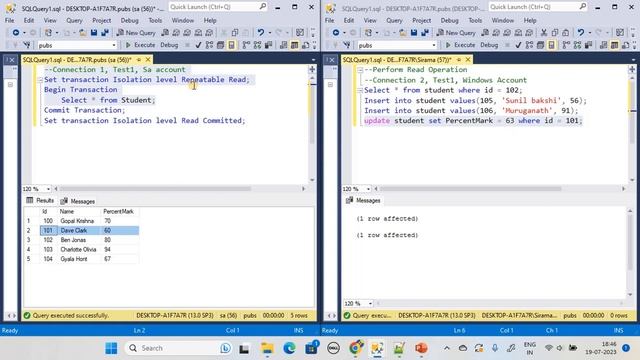Image resolution: width=640 pixels, height=360 pixels.
Task: Open 120 % zoom dropdown in right editor
Action: point(368,189)
